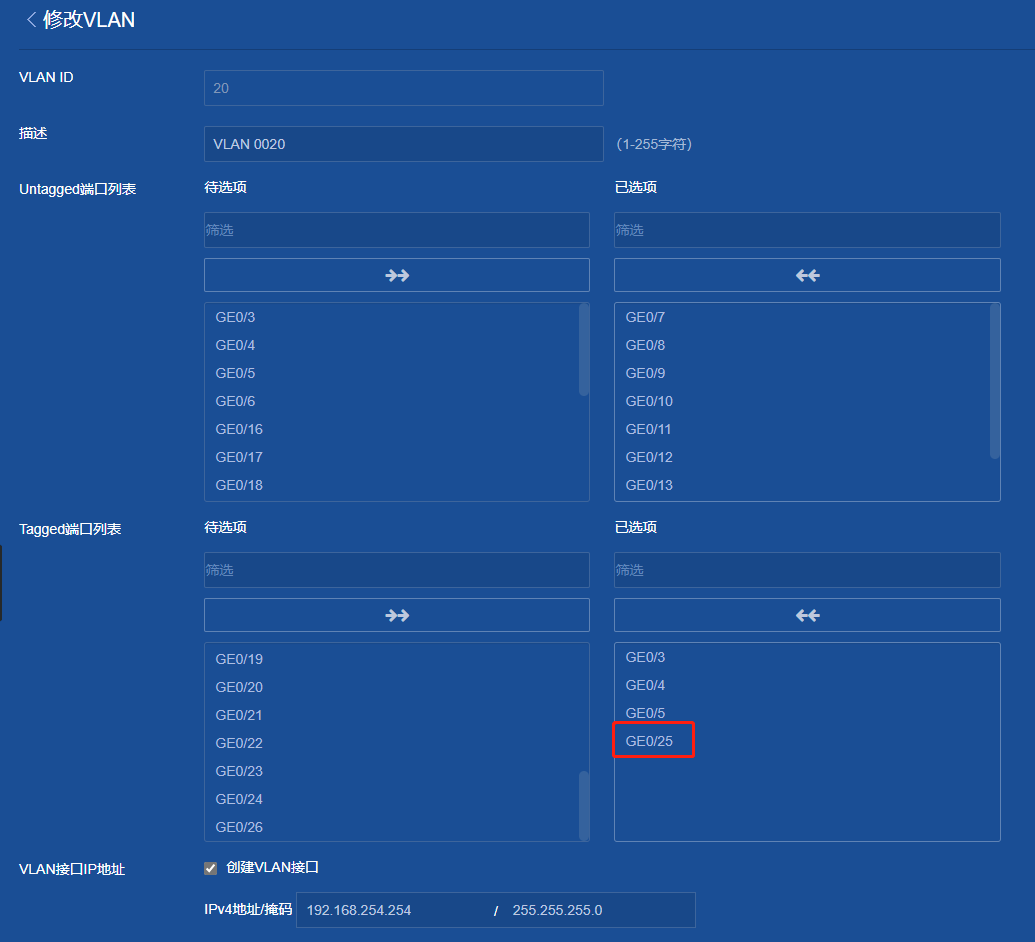The width and height of the screenshot is (1035, 942).
Task: Remove selected ports from Tagged list
Action: point(807,615)
